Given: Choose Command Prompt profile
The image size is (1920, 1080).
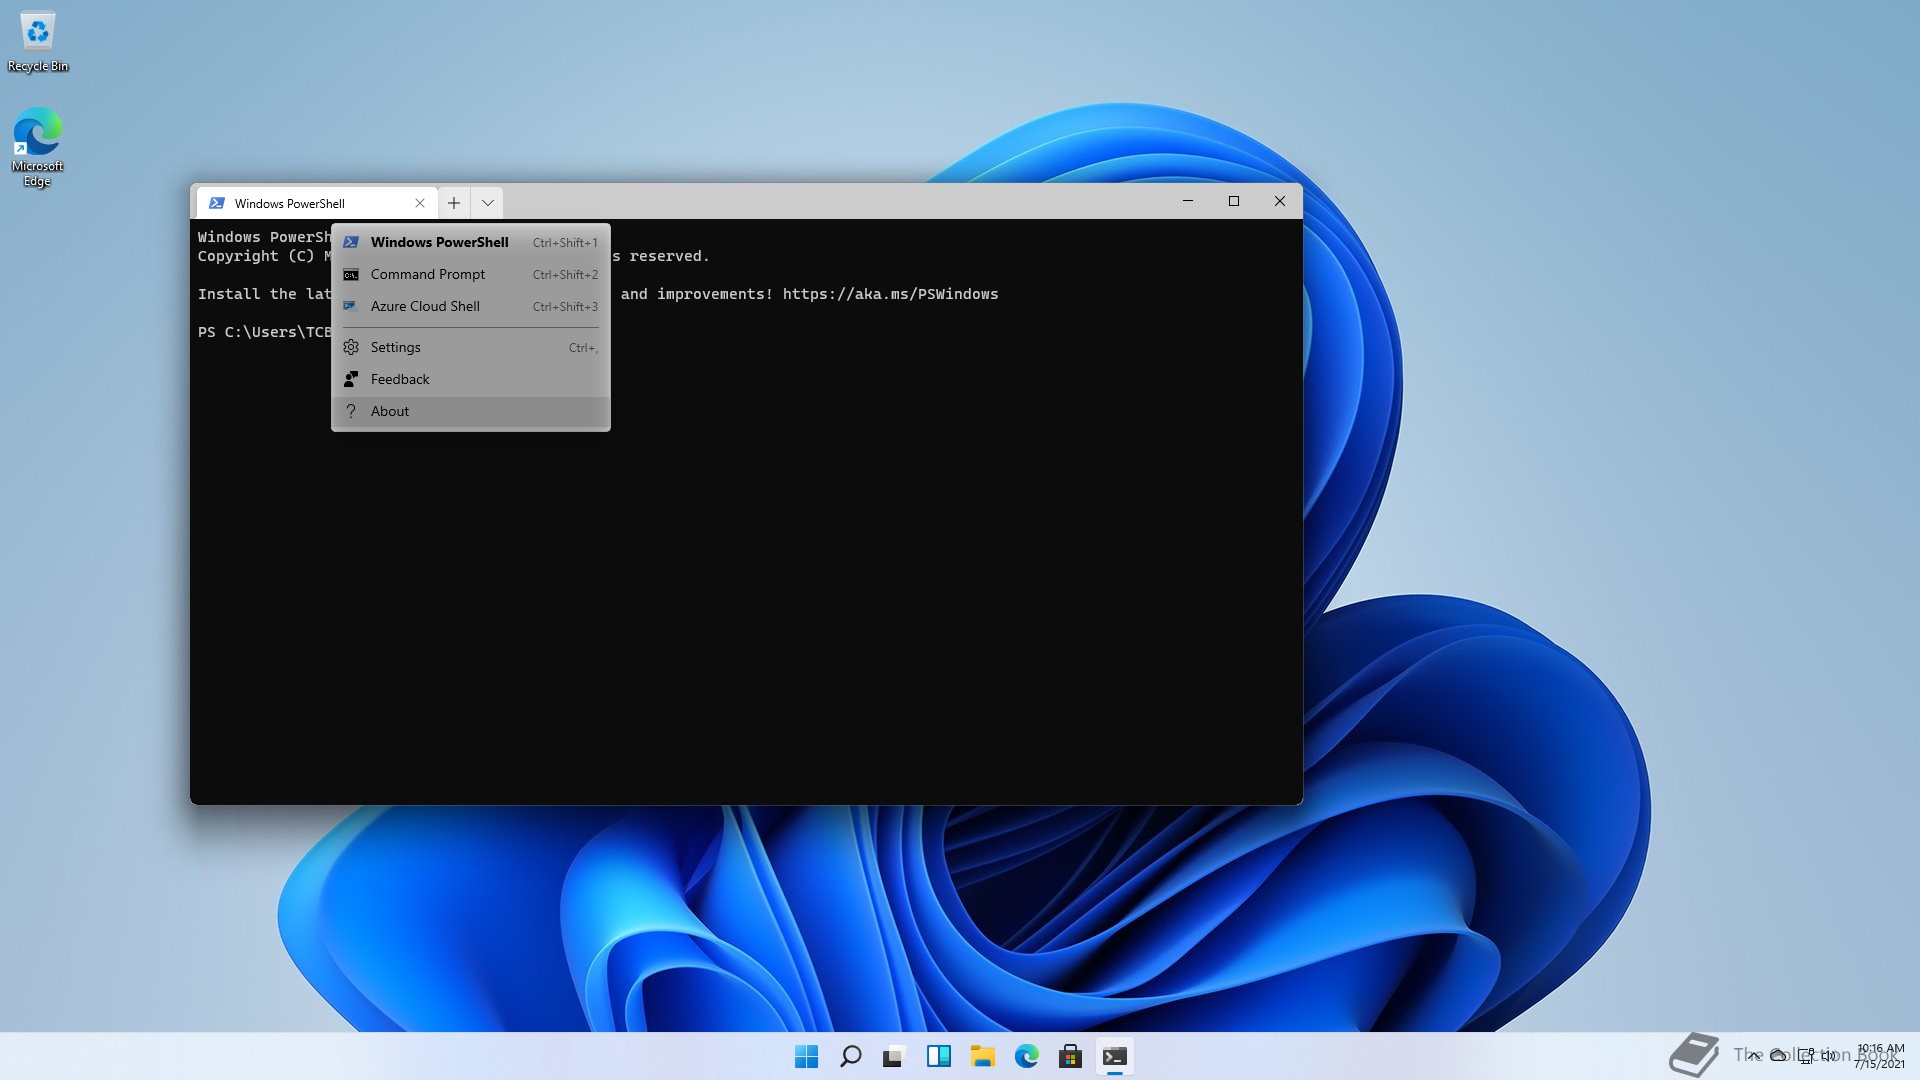Looking at the screenshot, I should (x=470, y=274).
